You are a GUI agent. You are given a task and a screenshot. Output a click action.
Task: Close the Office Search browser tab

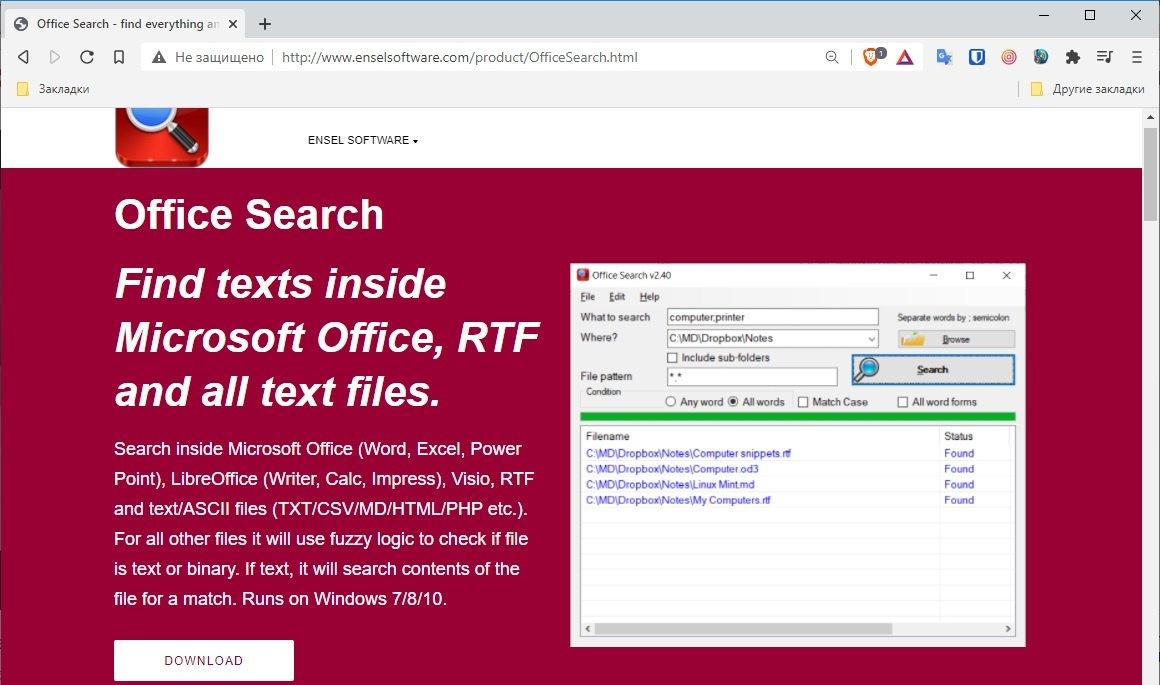[x=232, y=24]
